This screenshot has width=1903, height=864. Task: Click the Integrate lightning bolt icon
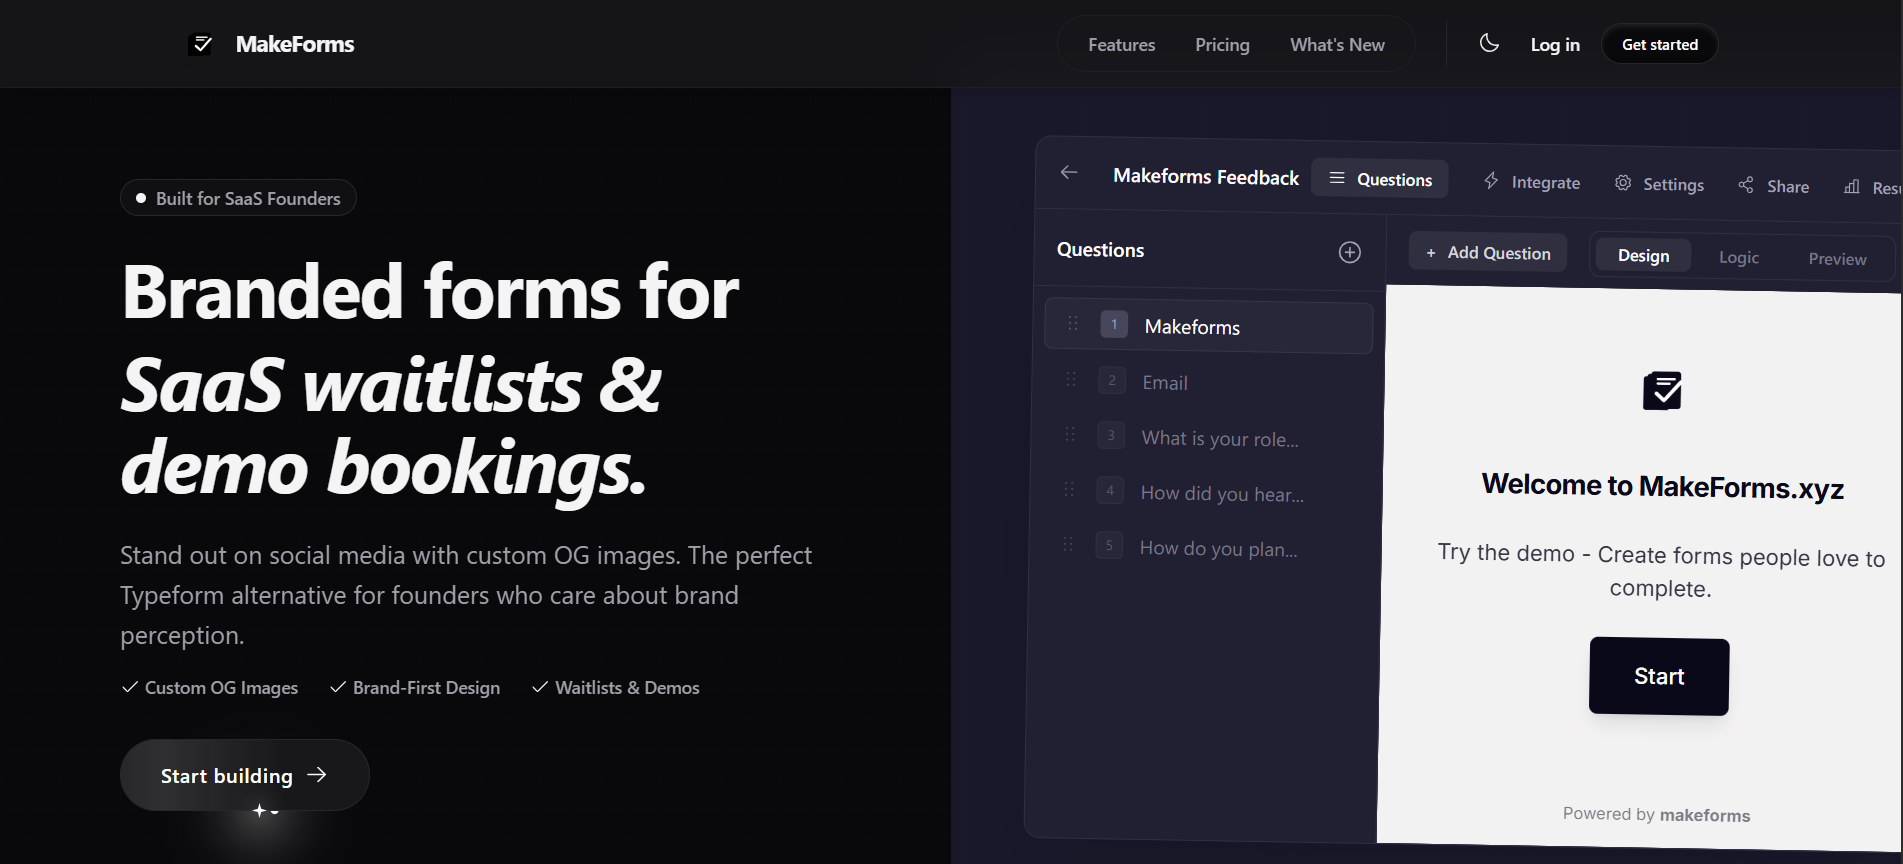(1491, 181)
